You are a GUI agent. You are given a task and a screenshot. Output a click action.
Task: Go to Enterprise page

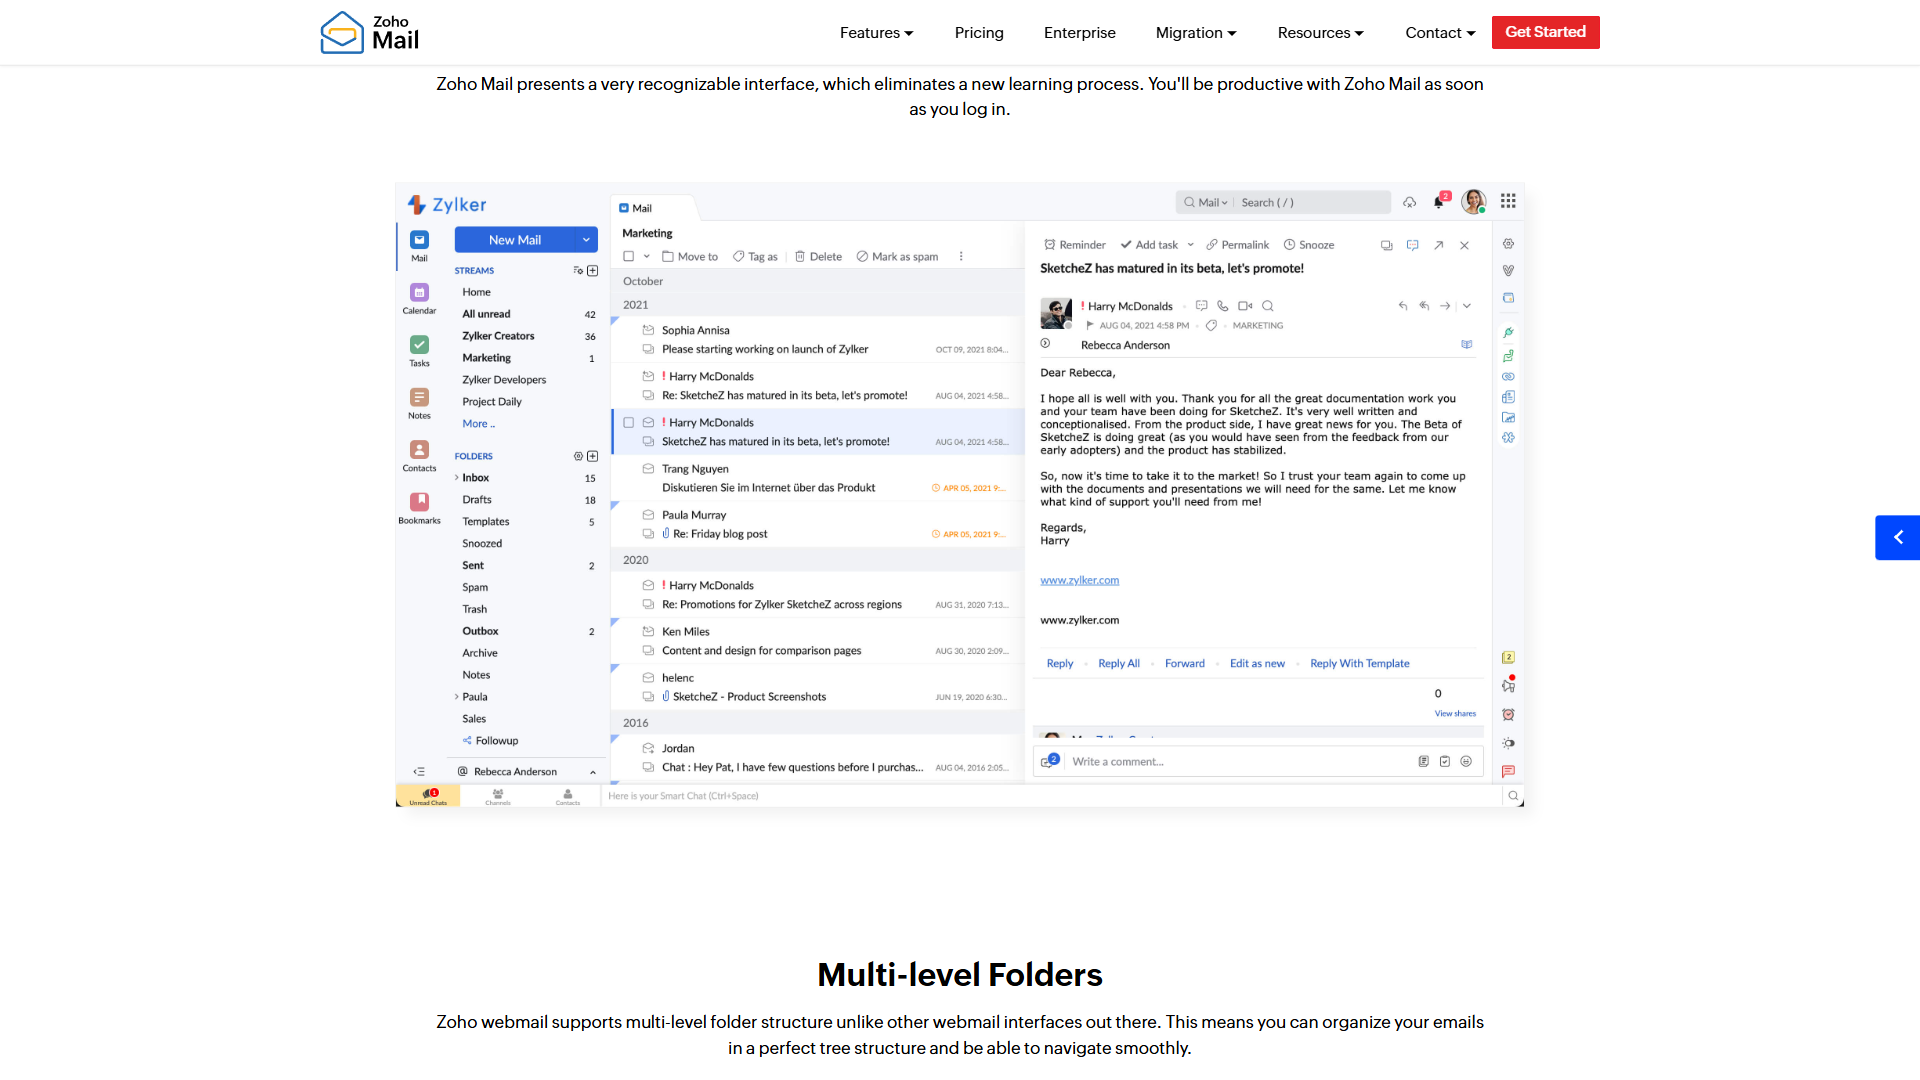1079,33
